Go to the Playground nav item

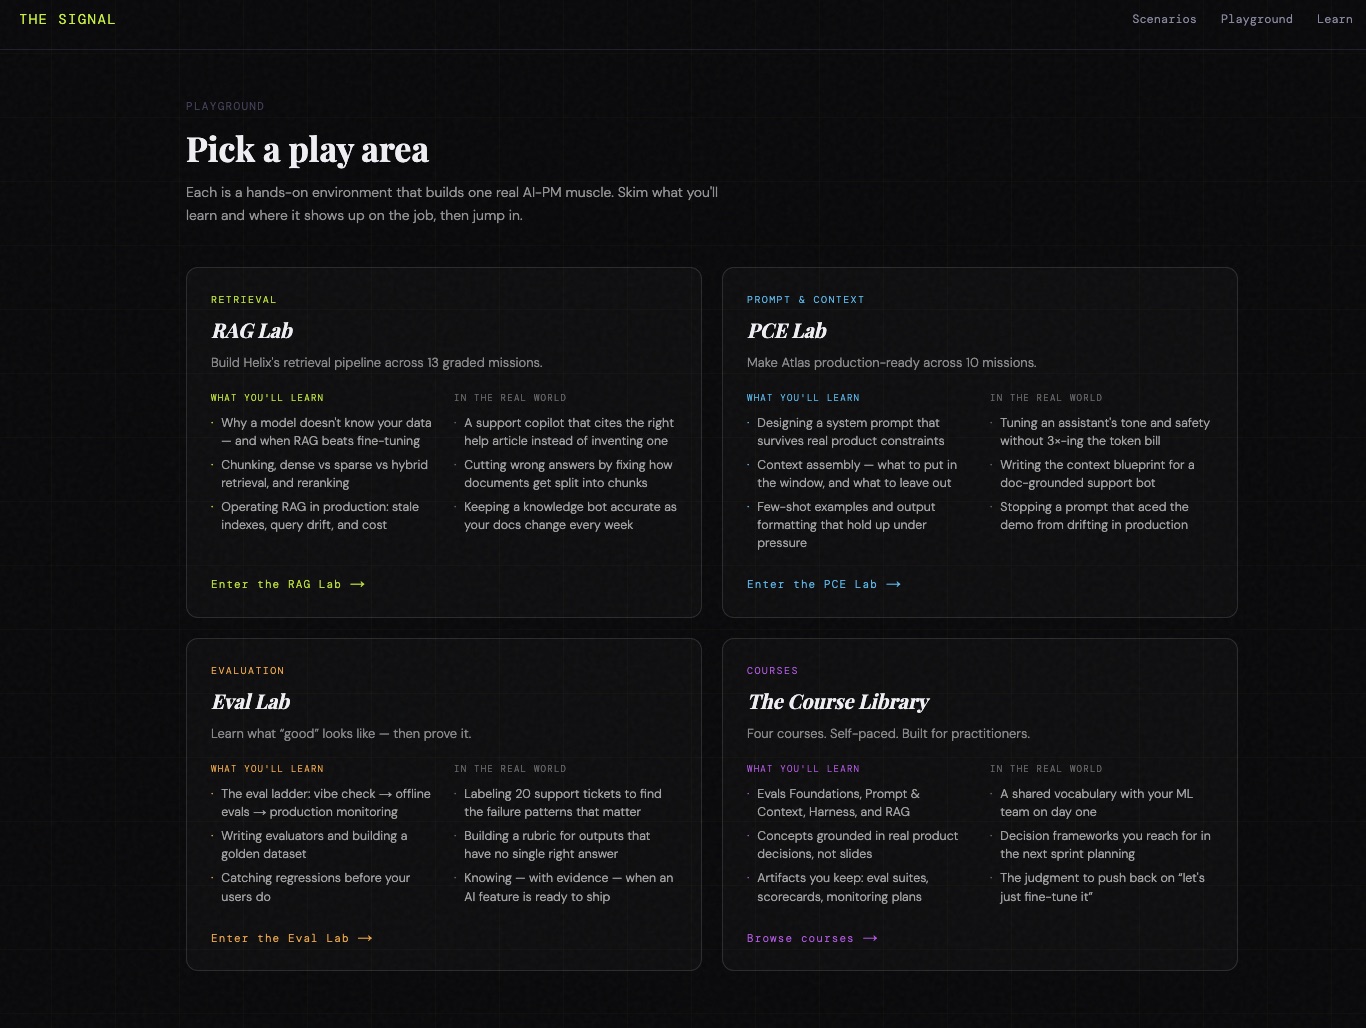(x=1256, y=19)
